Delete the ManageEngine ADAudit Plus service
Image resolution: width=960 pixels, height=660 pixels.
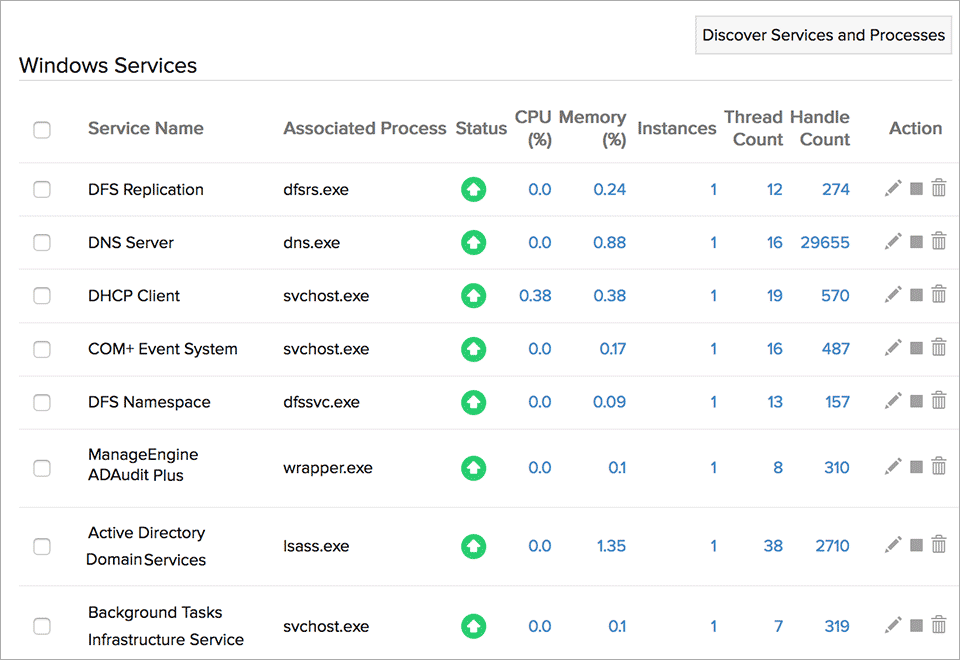938,466
